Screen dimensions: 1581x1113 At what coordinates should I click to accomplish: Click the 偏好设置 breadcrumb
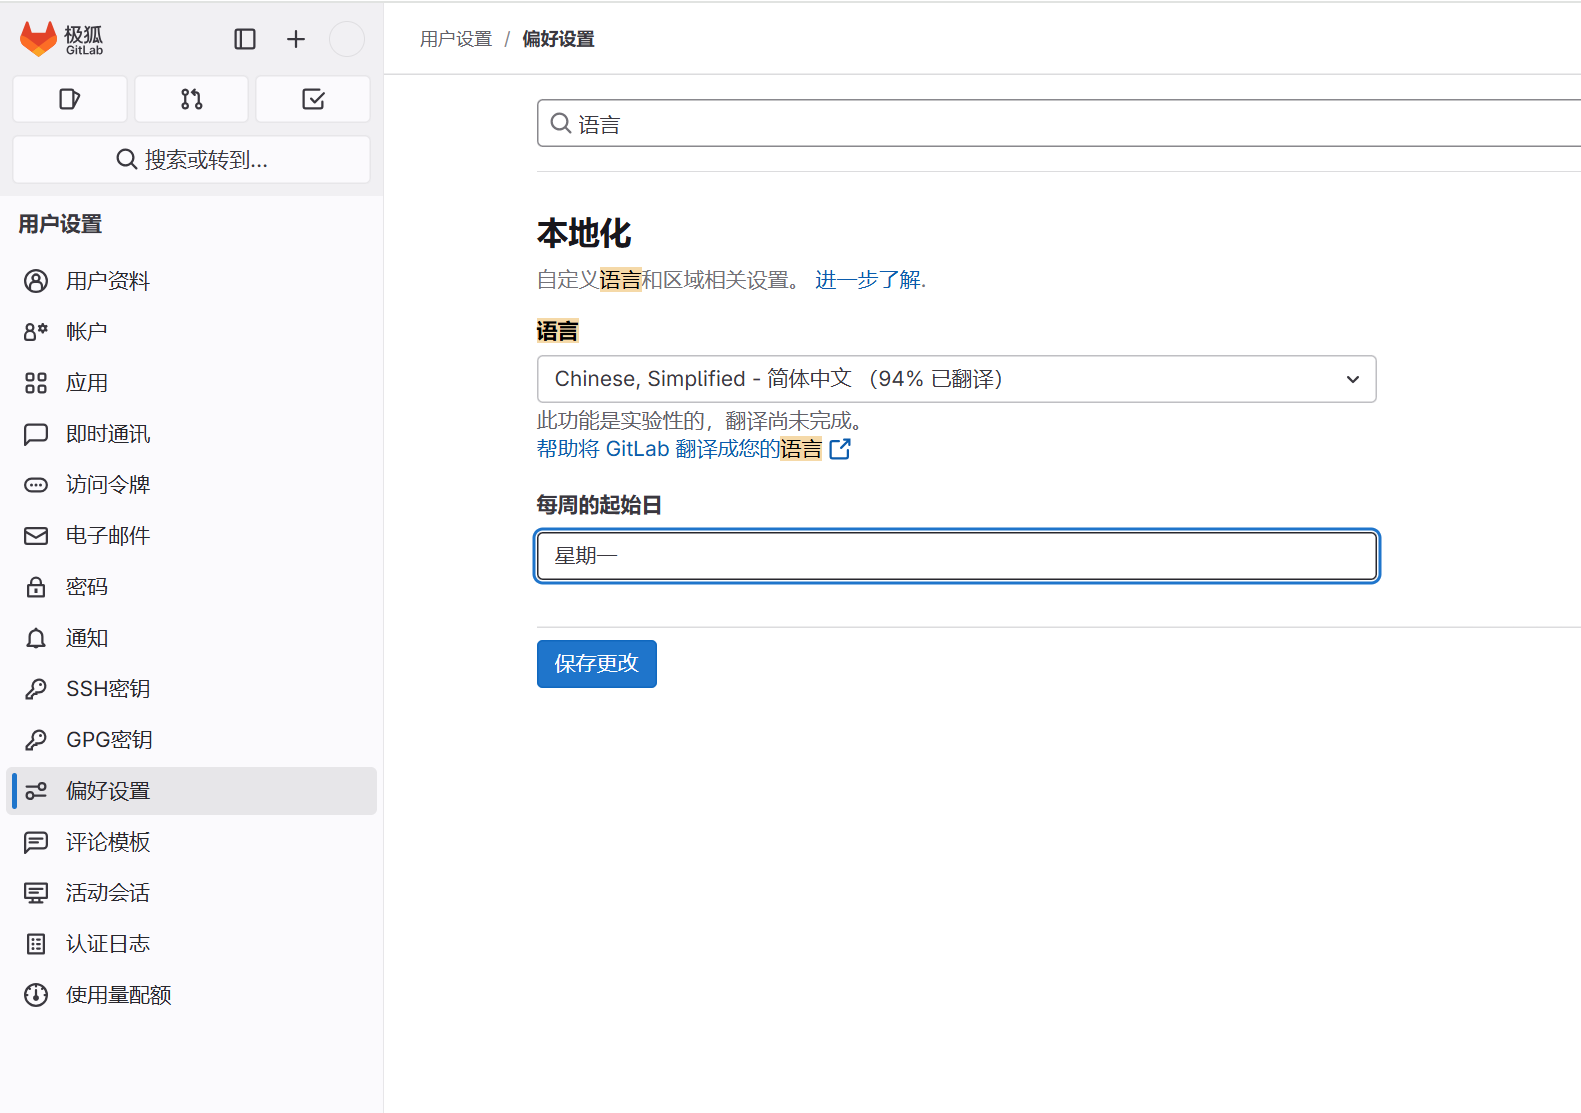[558, 39]
